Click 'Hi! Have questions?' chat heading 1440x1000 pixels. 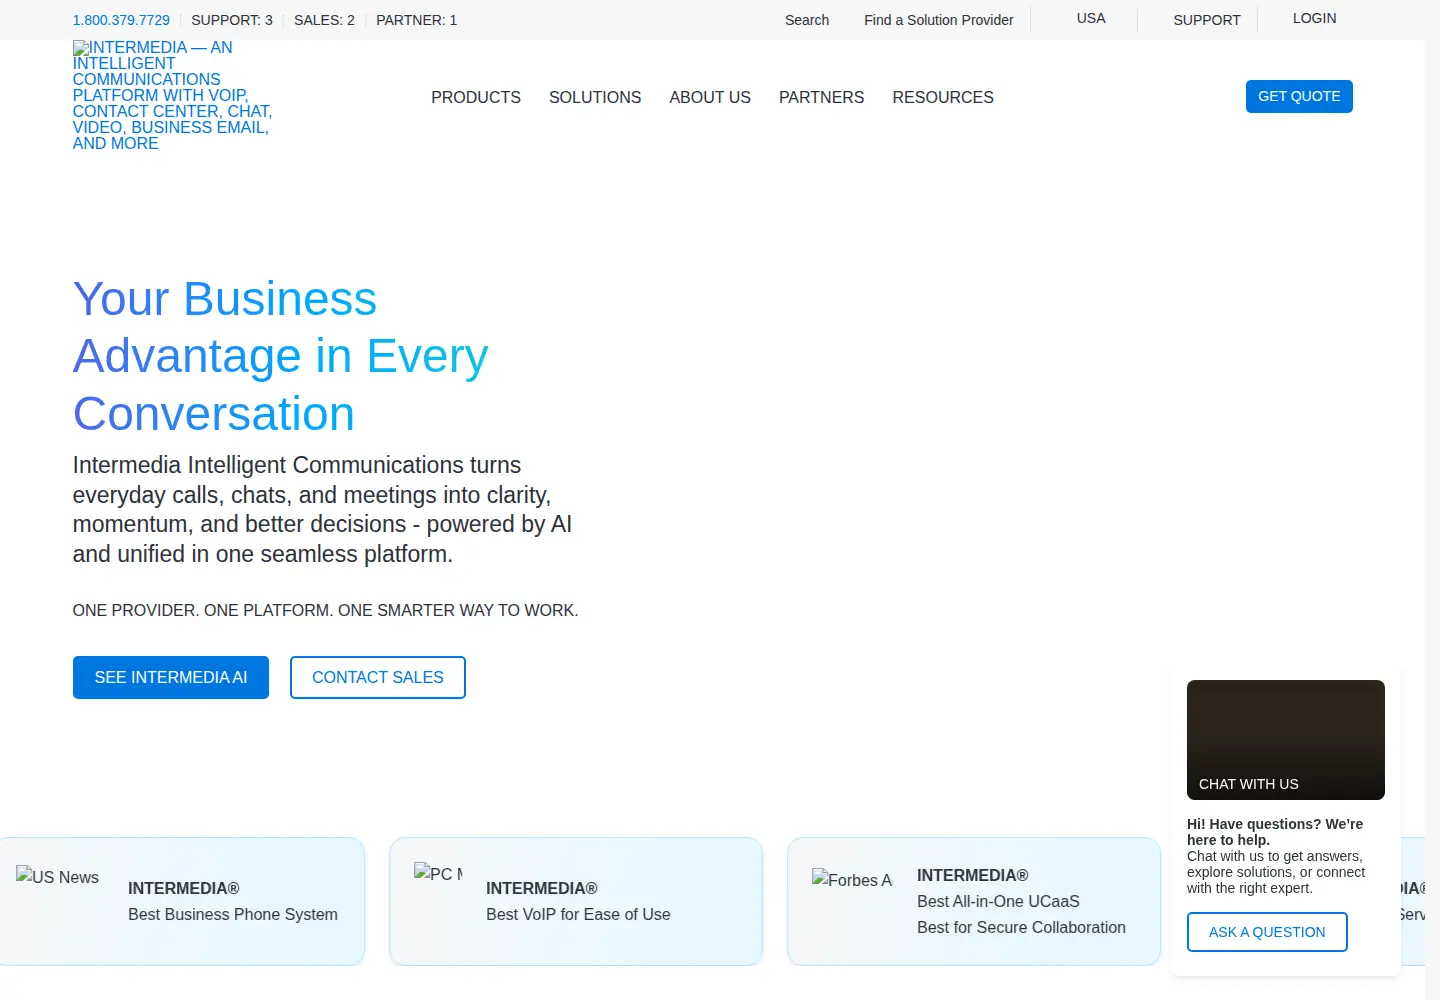click(1275, 832)
